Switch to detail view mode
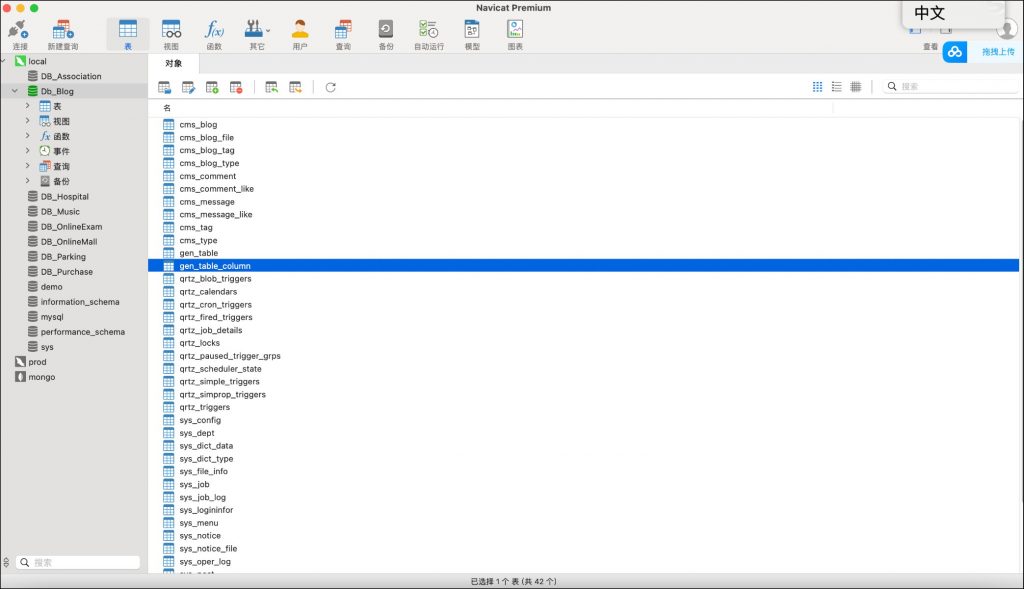 point(856,87)
